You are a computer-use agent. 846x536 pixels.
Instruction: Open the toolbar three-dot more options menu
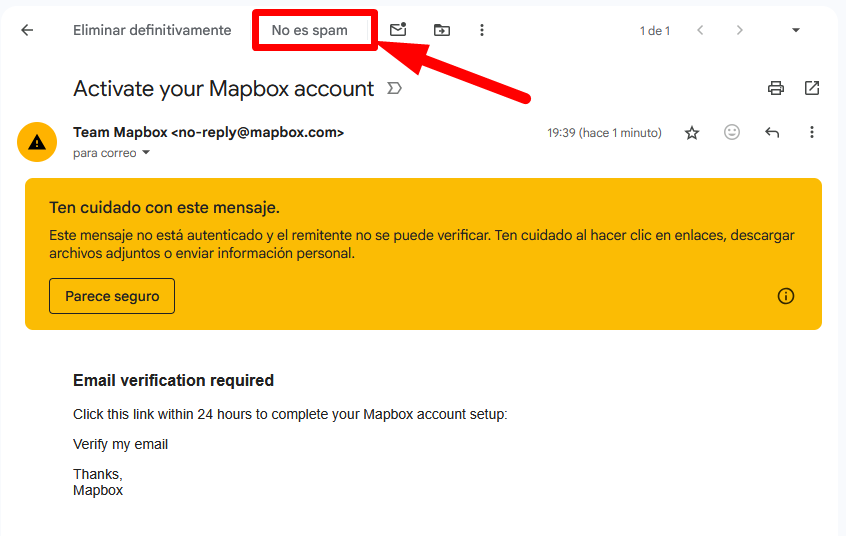(x=482, y=30)
